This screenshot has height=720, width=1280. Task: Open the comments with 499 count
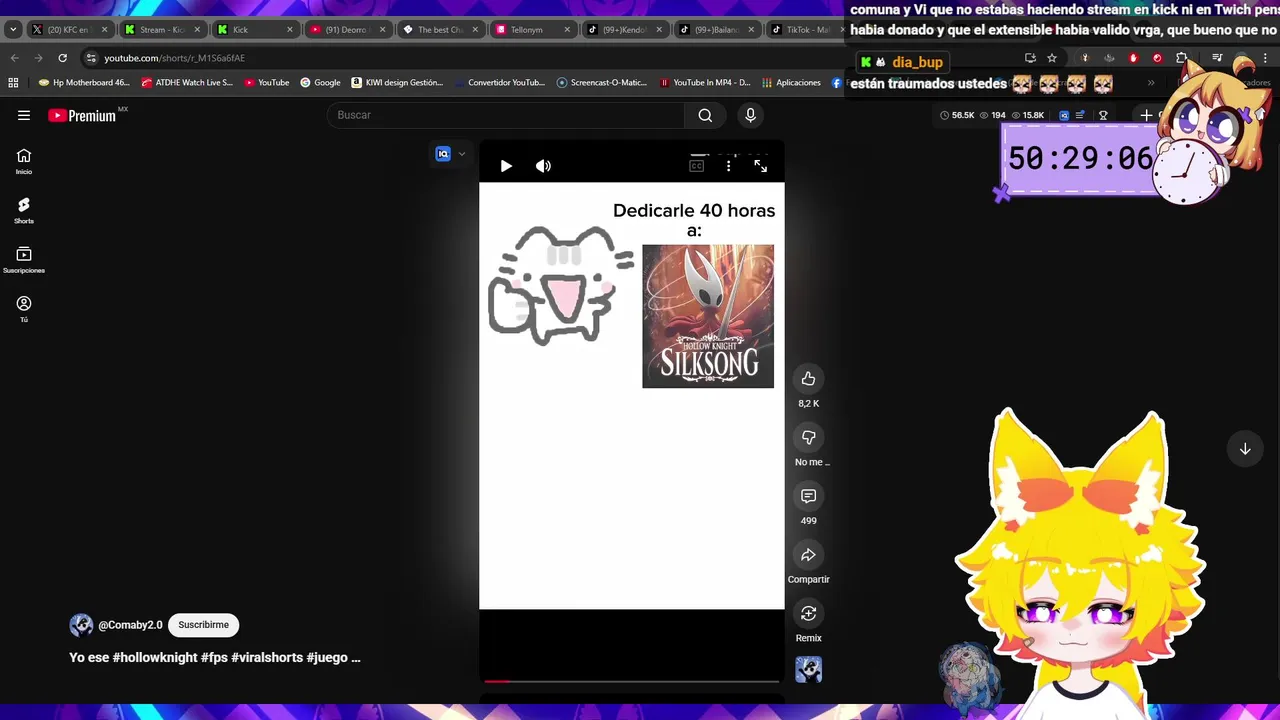pos(808,496)
